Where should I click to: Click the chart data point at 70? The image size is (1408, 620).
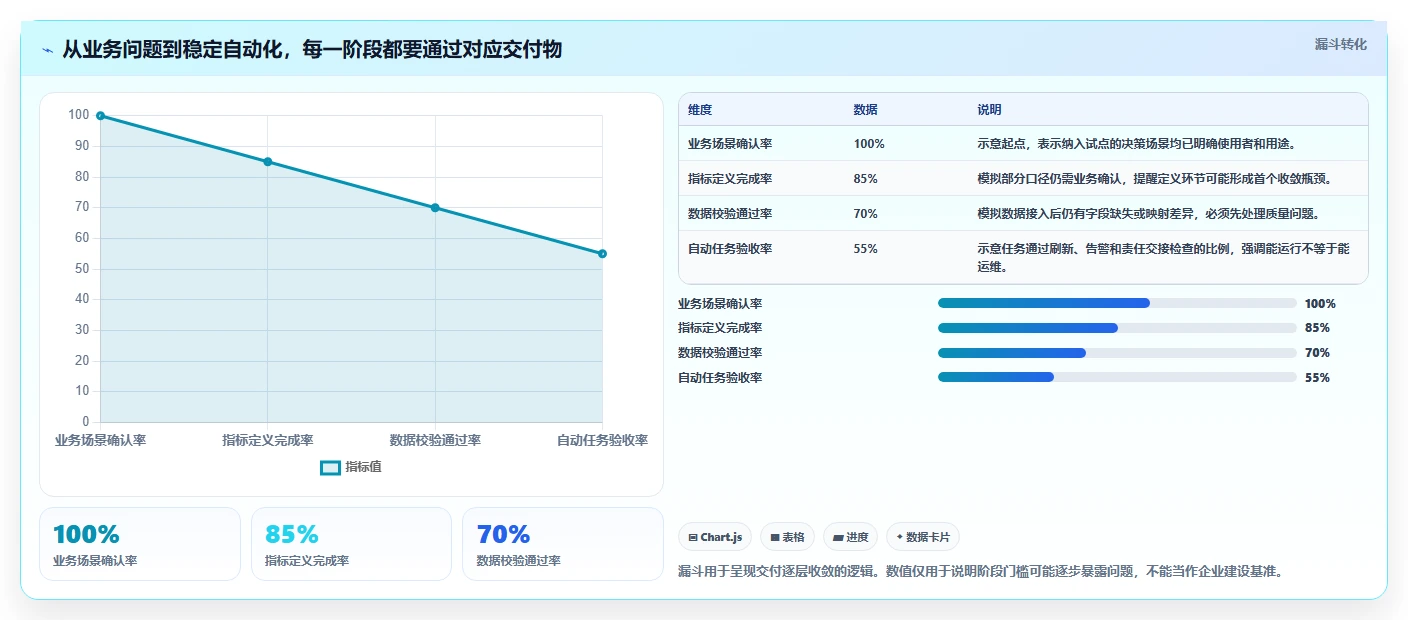pyautogui.click(x=435, y=208)
